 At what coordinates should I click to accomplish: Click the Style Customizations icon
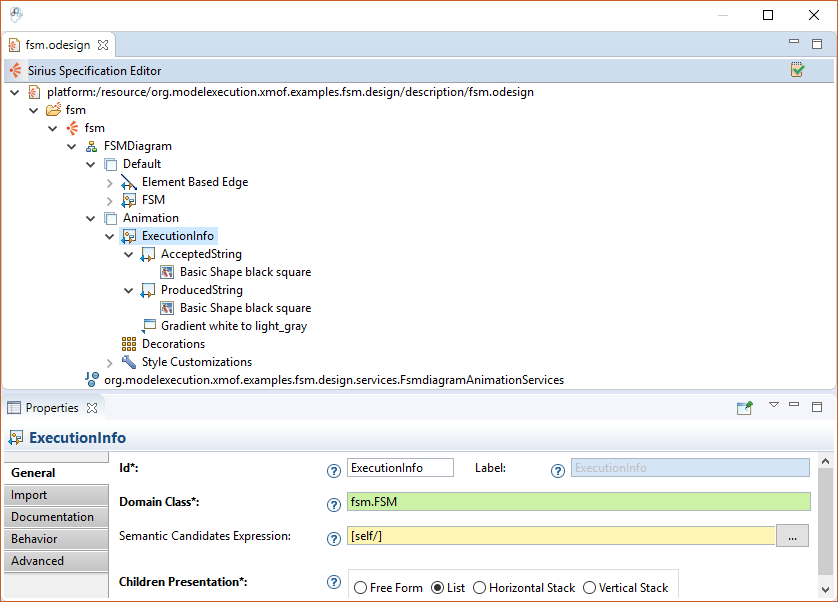pos(127,361)
